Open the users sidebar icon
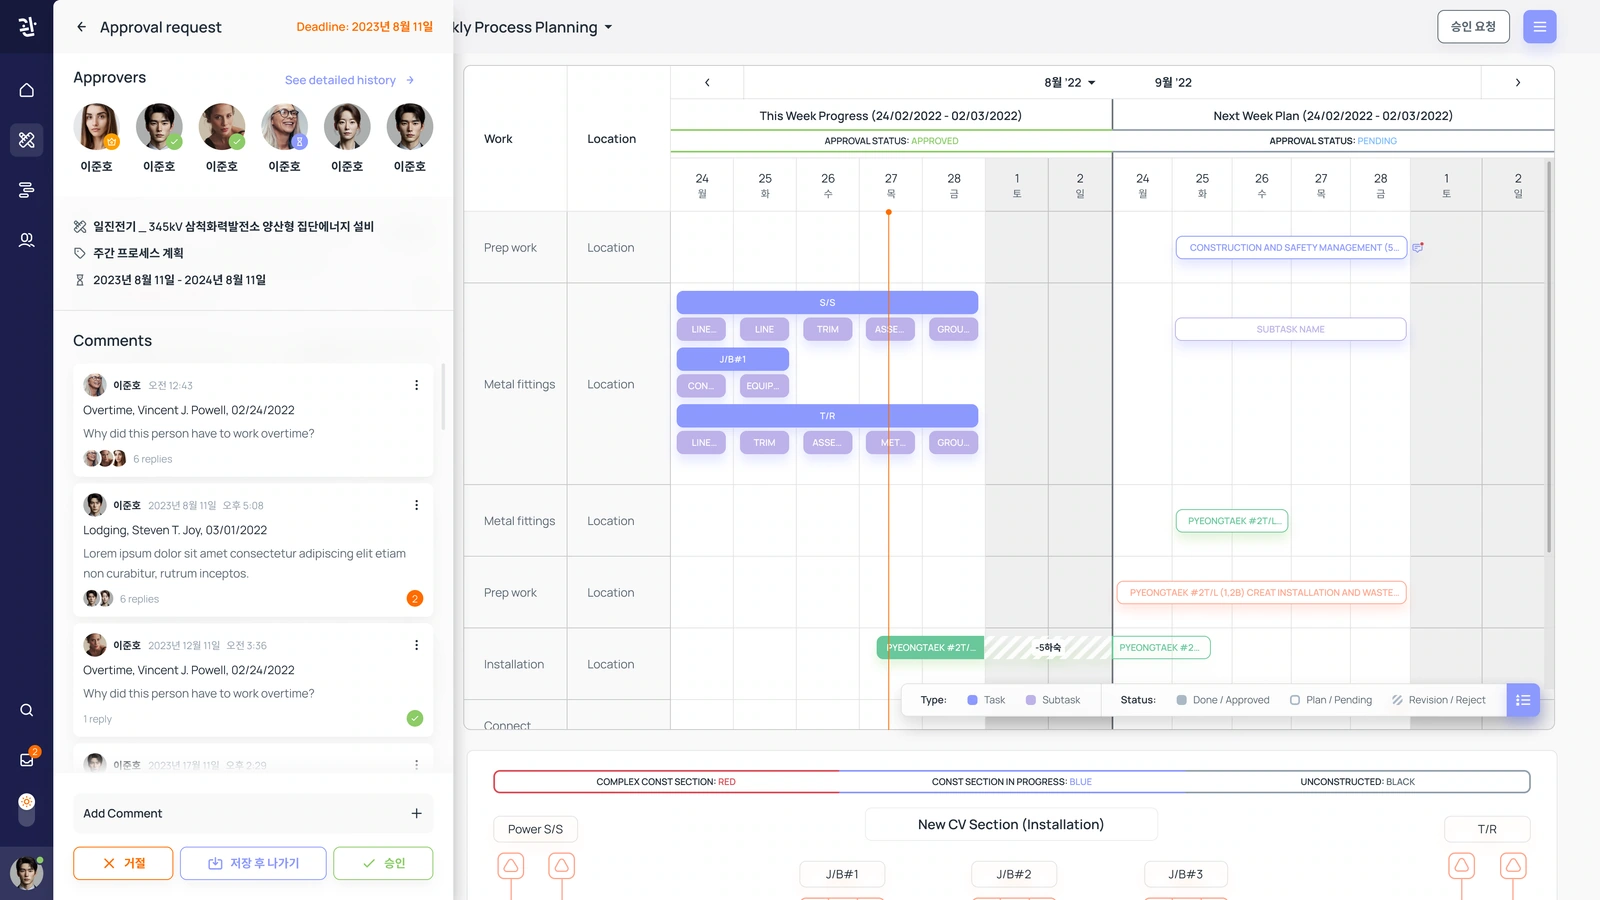This screenshot has width=1600, height=900. [x=27, y=240]
